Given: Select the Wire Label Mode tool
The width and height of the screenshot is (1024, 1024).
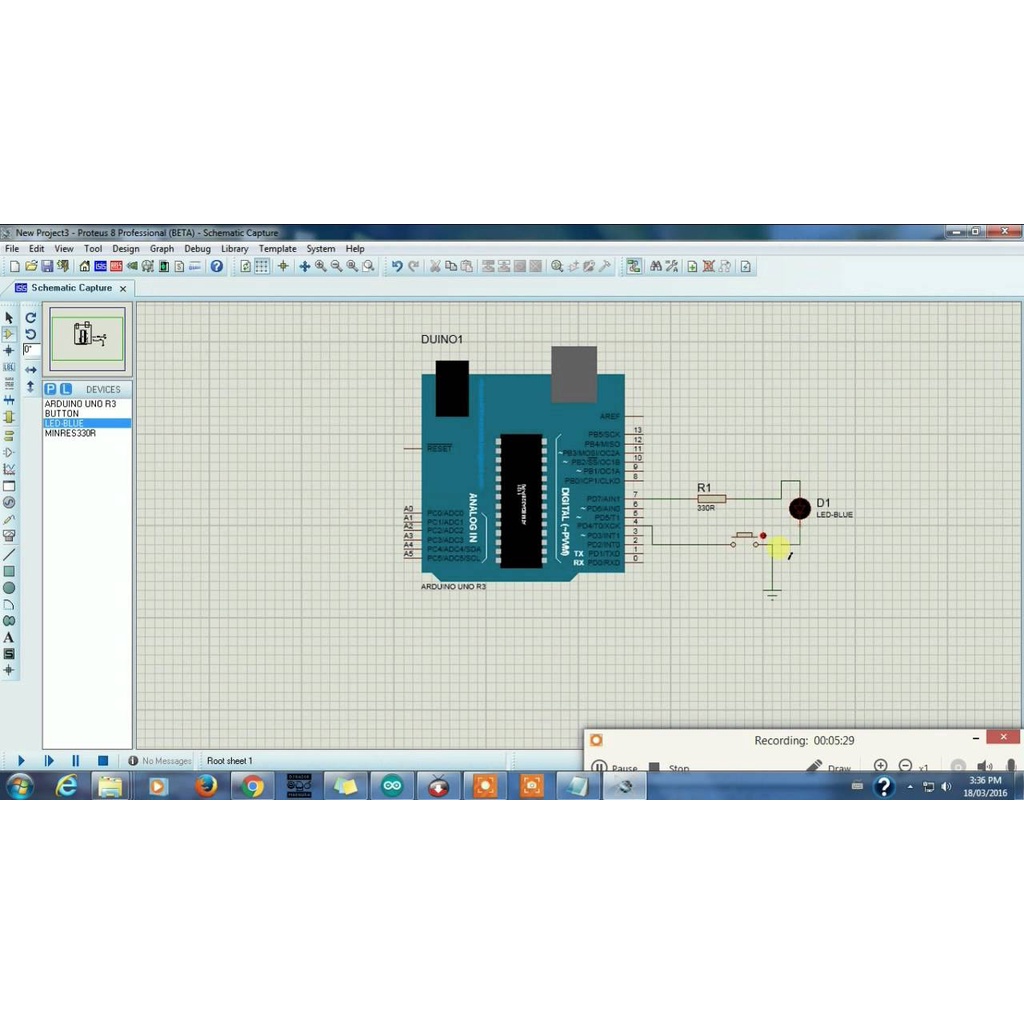Looking at the screenshot, I should click(9, 367).
